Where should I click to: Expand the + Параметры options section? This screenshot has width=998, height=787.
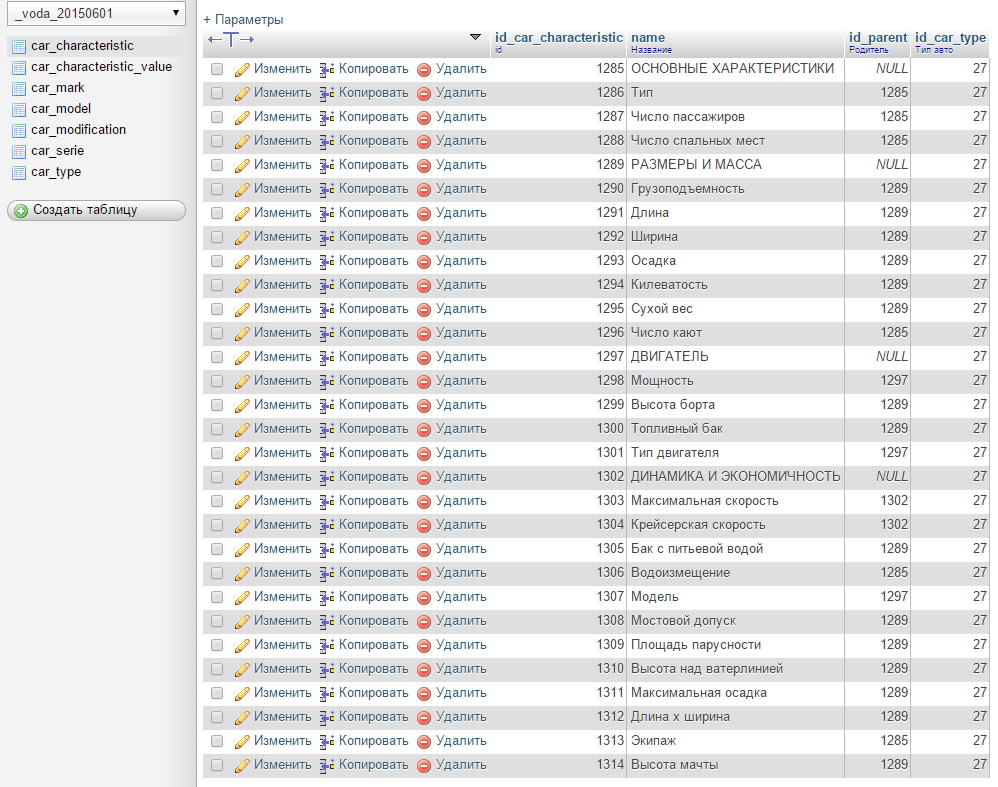pyautogui.click(x=243, y=20)
